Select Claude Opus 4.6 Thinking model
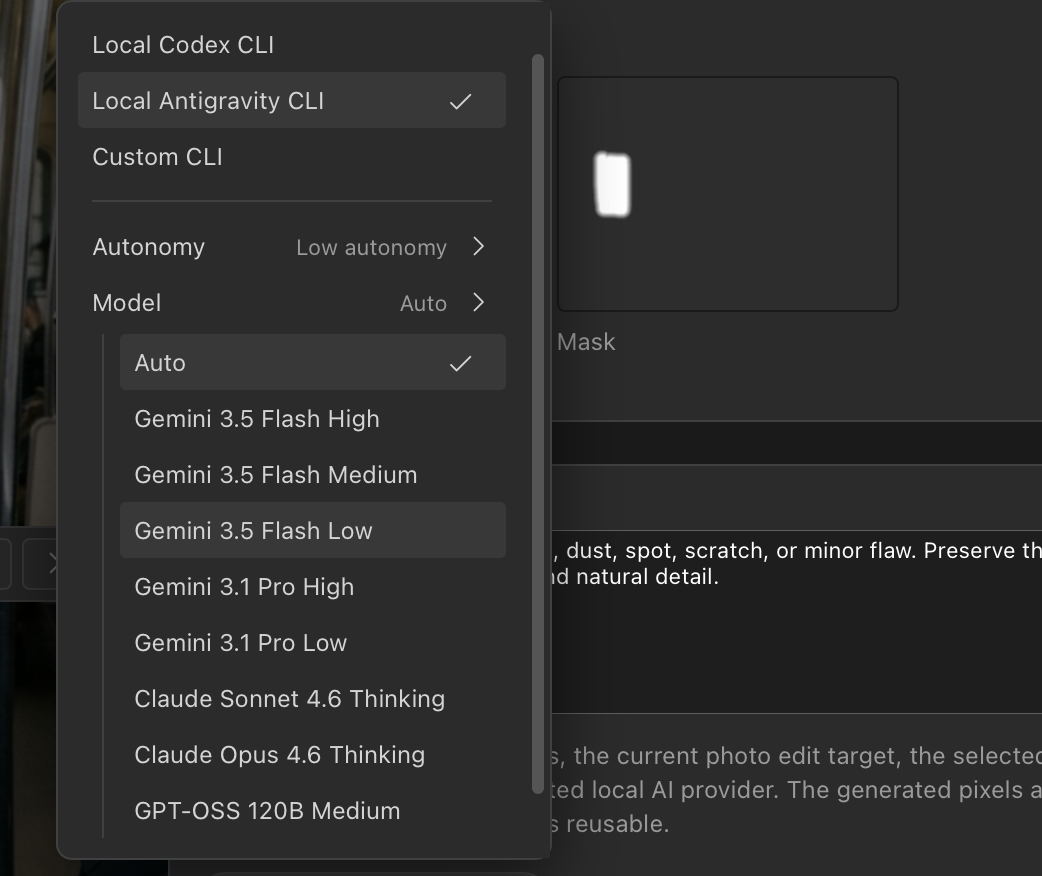 [312, 754]
